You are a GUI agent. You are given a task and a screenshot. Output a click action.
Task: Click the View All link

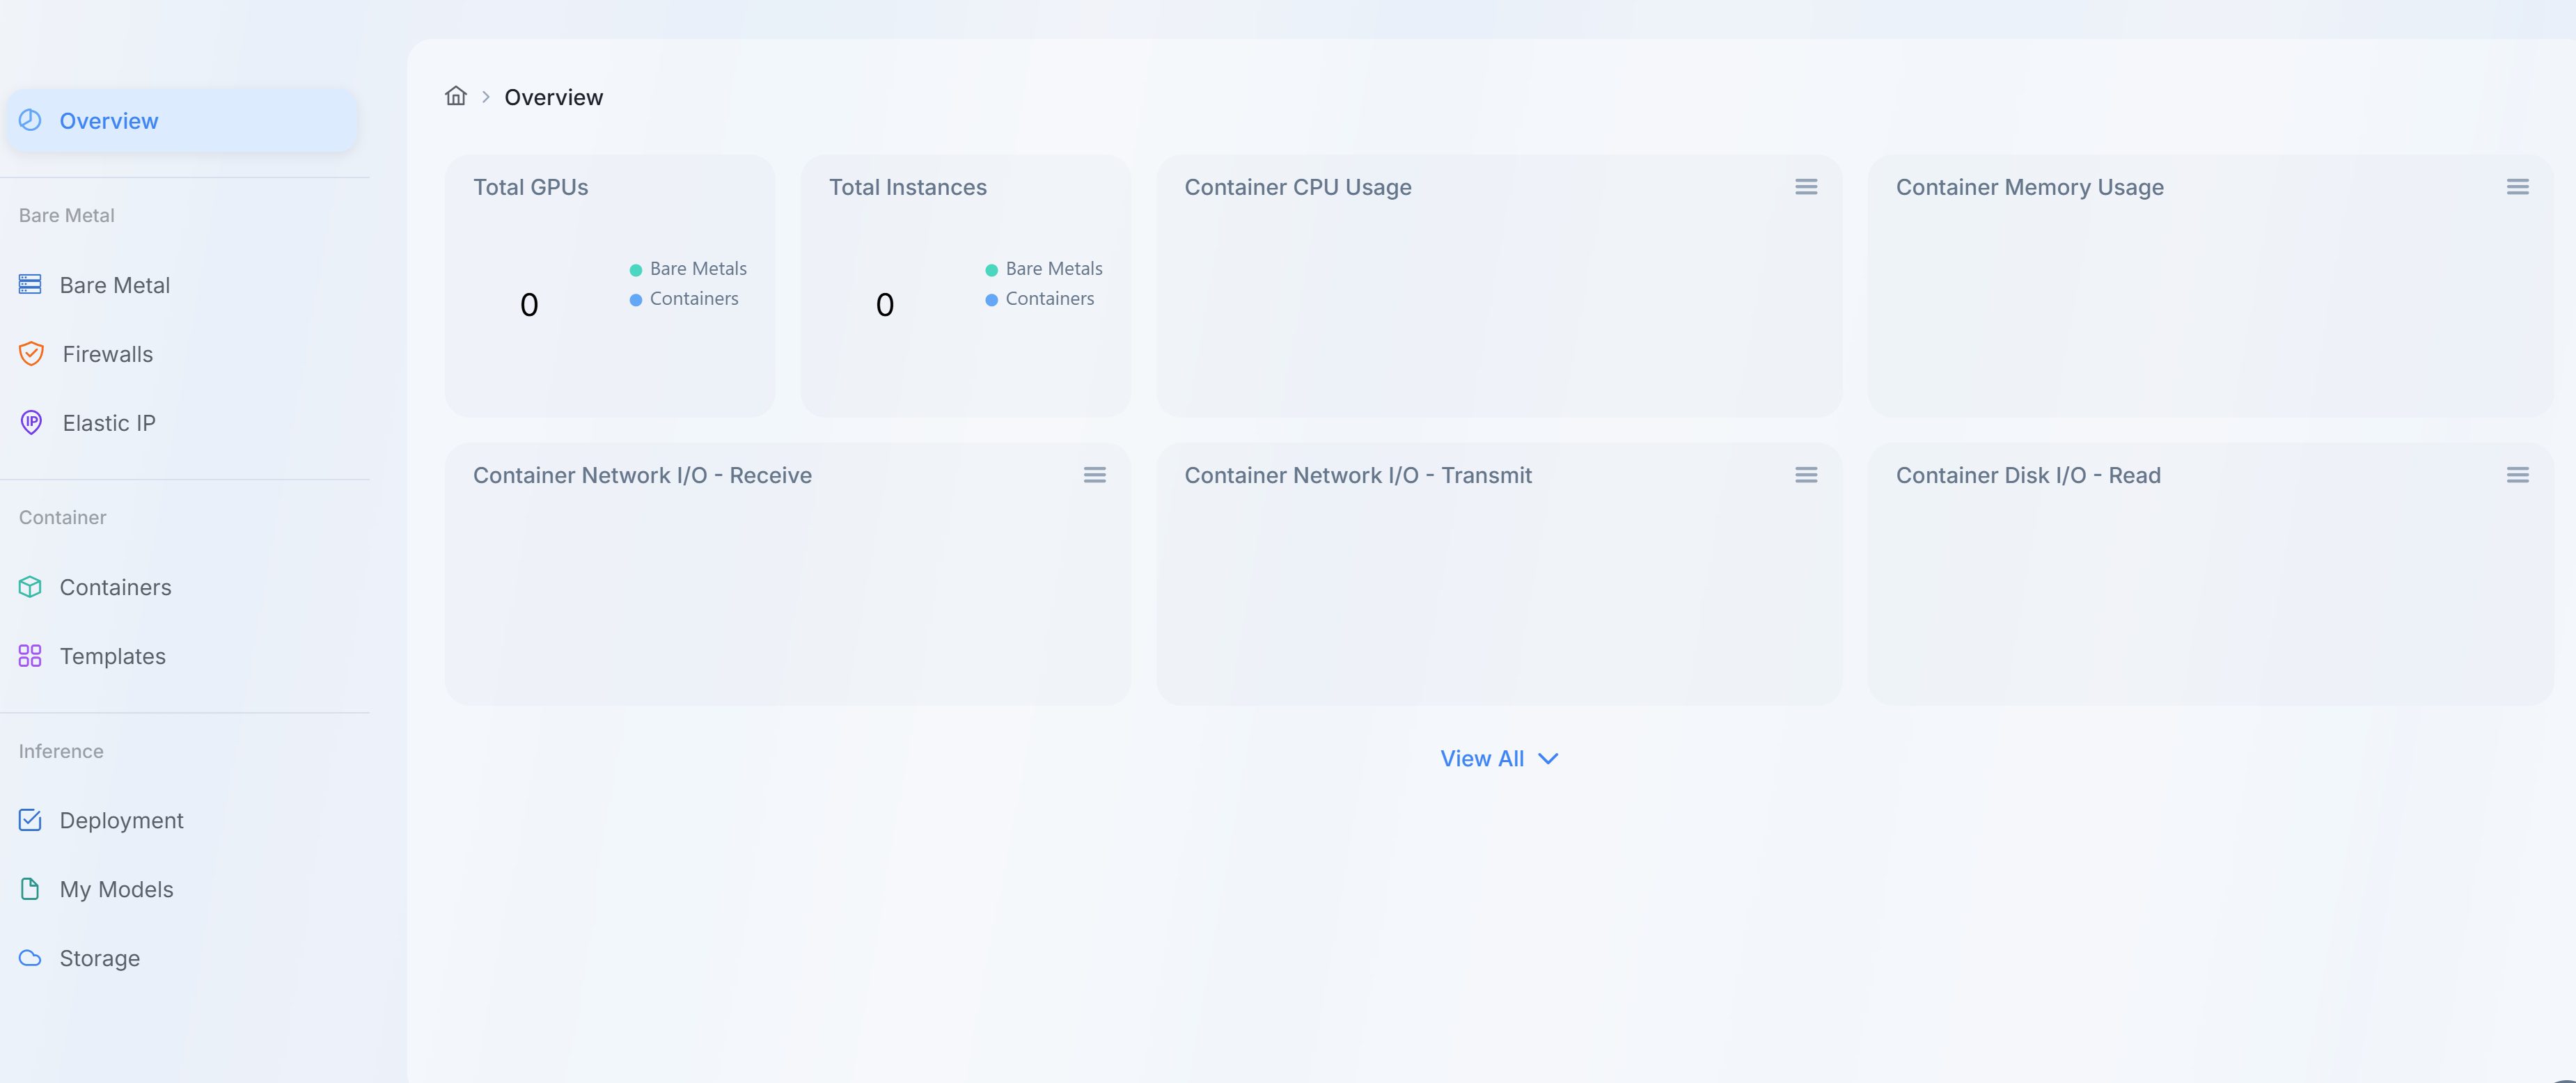[1481, 759]
